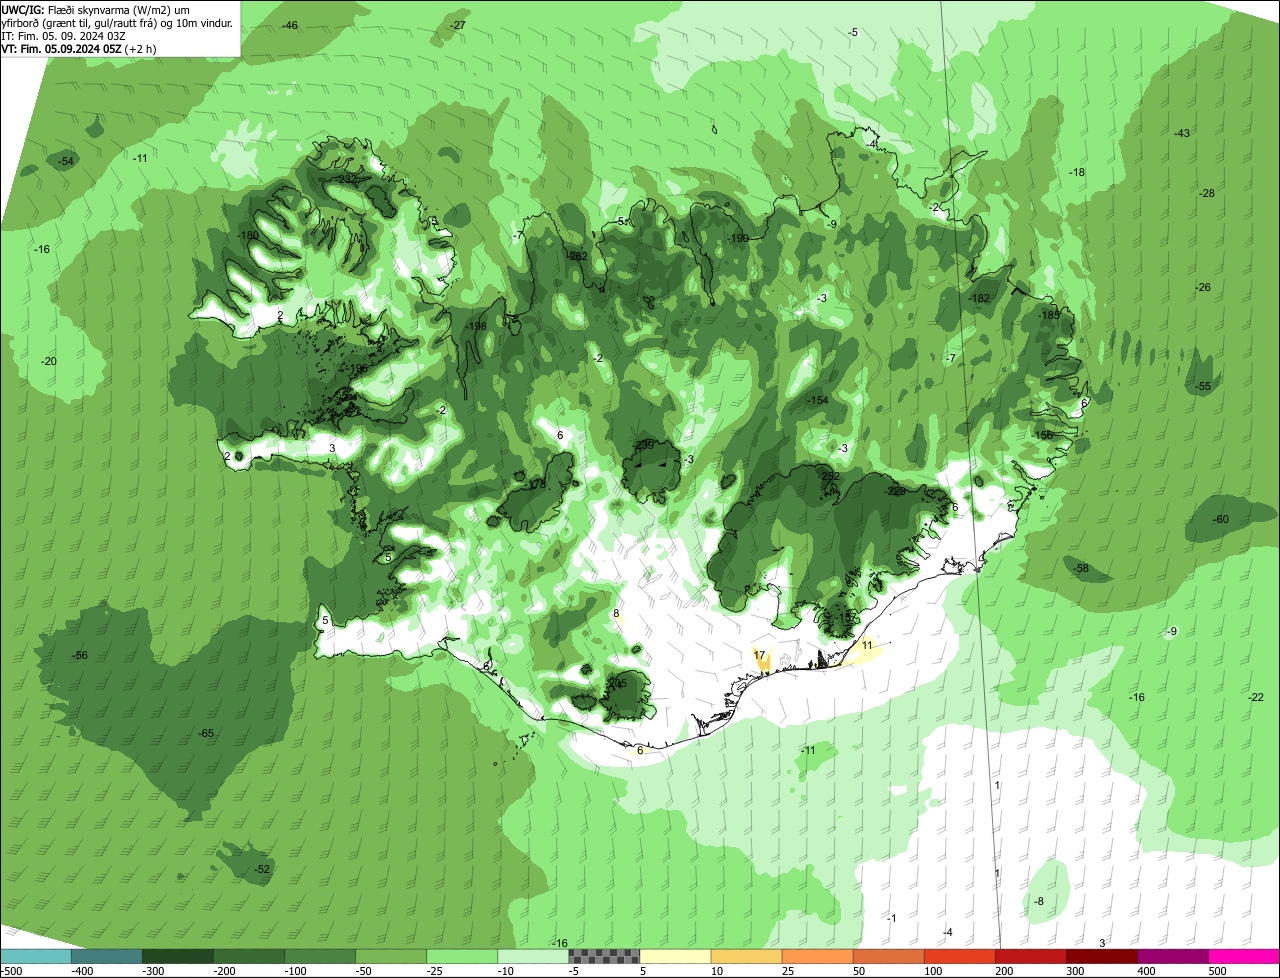Click the '-27' flux value near the top
1280x978 pixels.
(458, 25)
